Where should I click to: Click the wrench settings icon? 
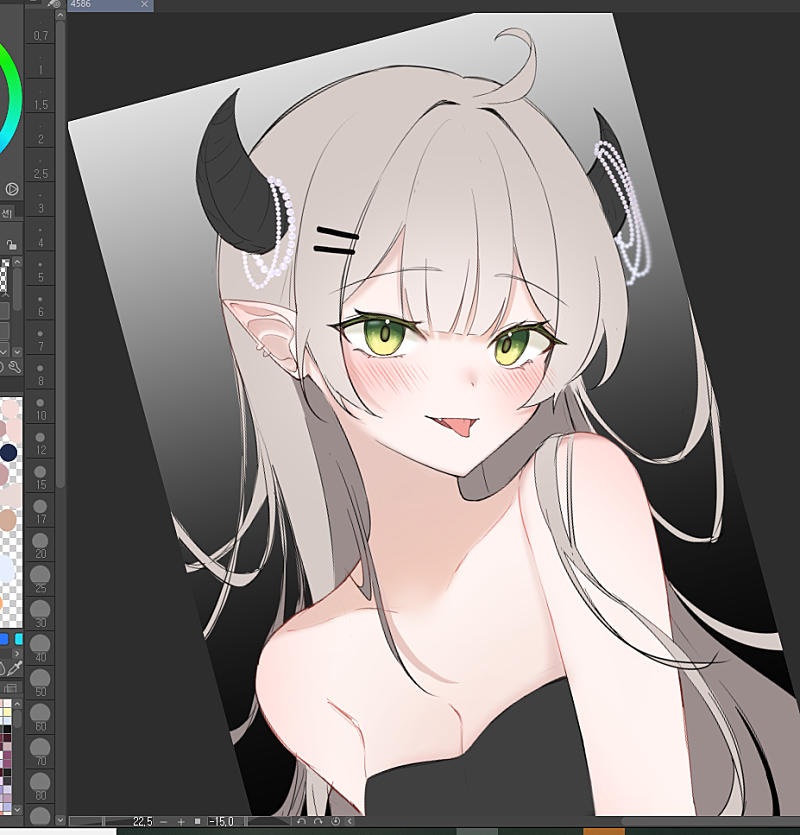(x=15, y=366)
